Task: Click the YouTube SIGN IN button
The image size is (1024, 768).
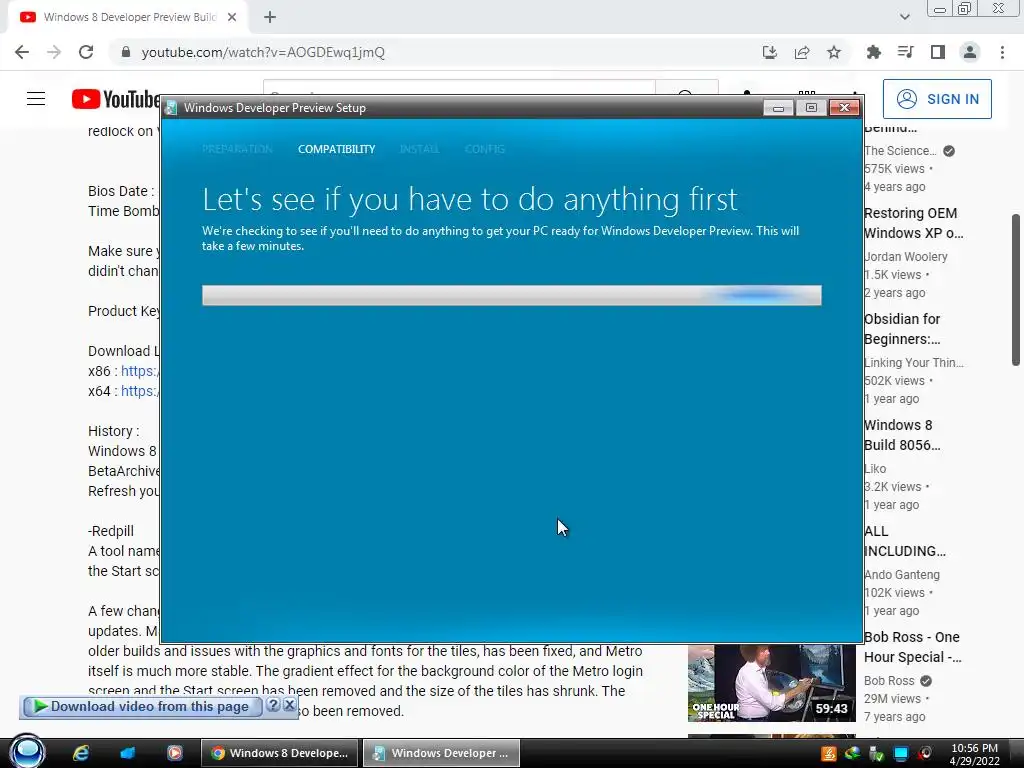Action: tap(937, 99)
